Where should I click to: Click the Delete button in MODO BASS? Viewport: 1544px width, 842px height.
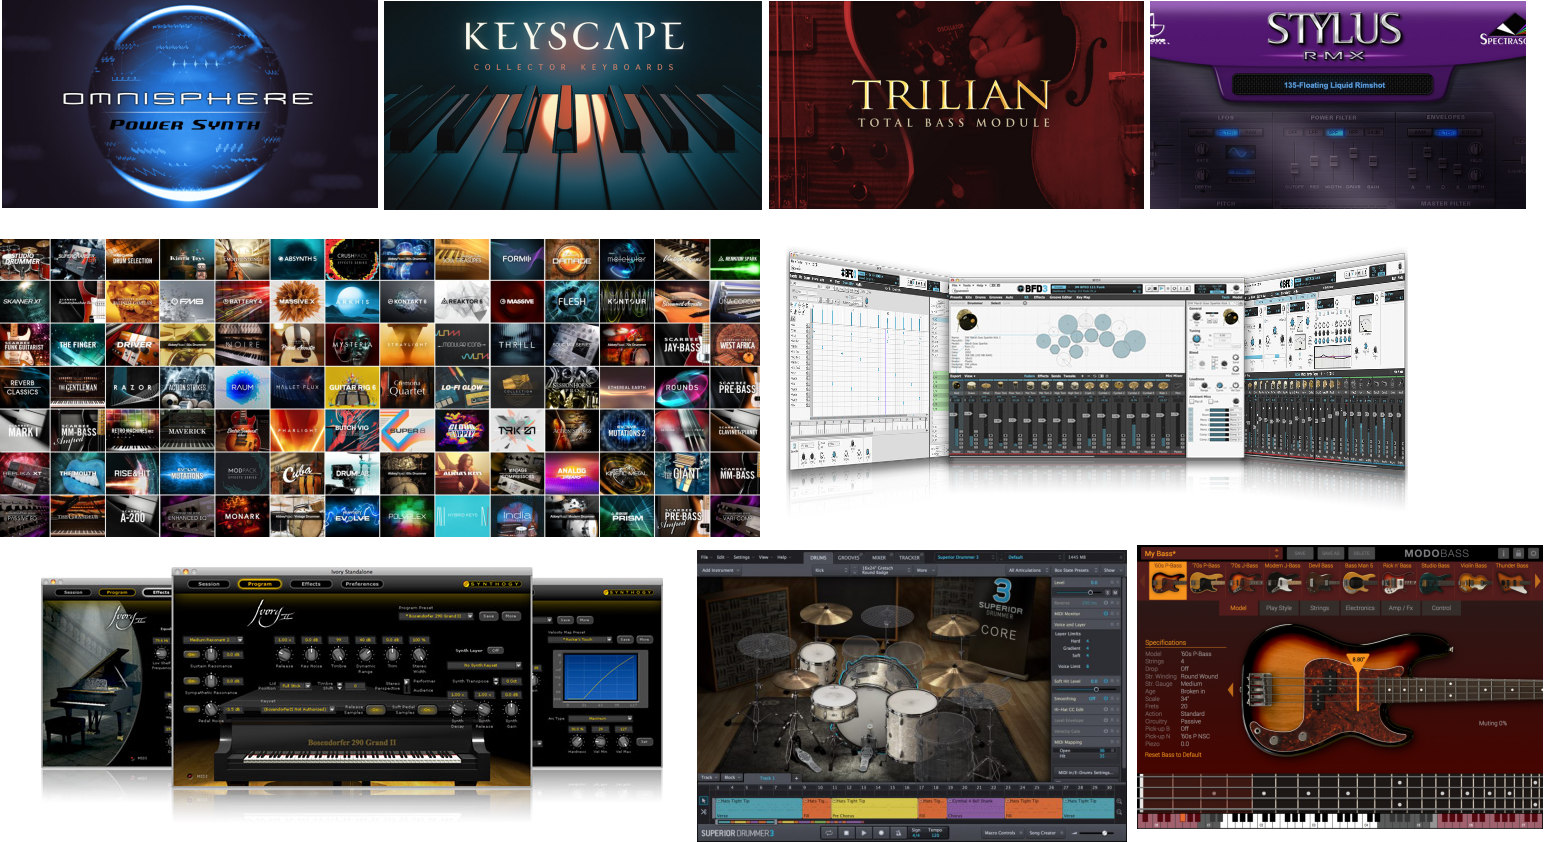point(1361,553)
